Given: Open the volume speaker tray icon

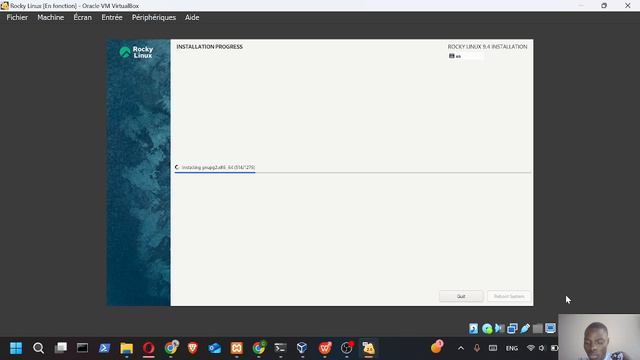Looking at the screenshot, I should 542,348.
